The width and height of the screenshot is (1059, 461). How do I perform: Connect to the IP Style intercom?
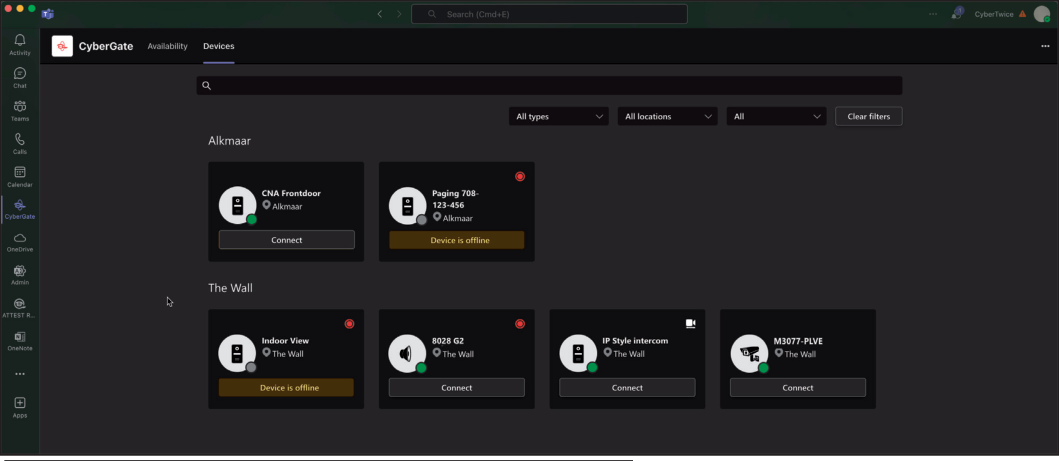[x=627, y=387]
